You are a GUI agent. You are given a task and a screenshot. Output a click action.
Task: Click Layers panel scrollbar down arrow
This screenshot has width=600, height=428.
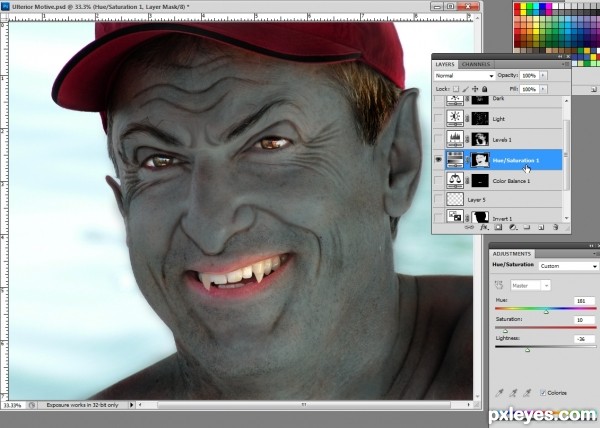[566, 218]
